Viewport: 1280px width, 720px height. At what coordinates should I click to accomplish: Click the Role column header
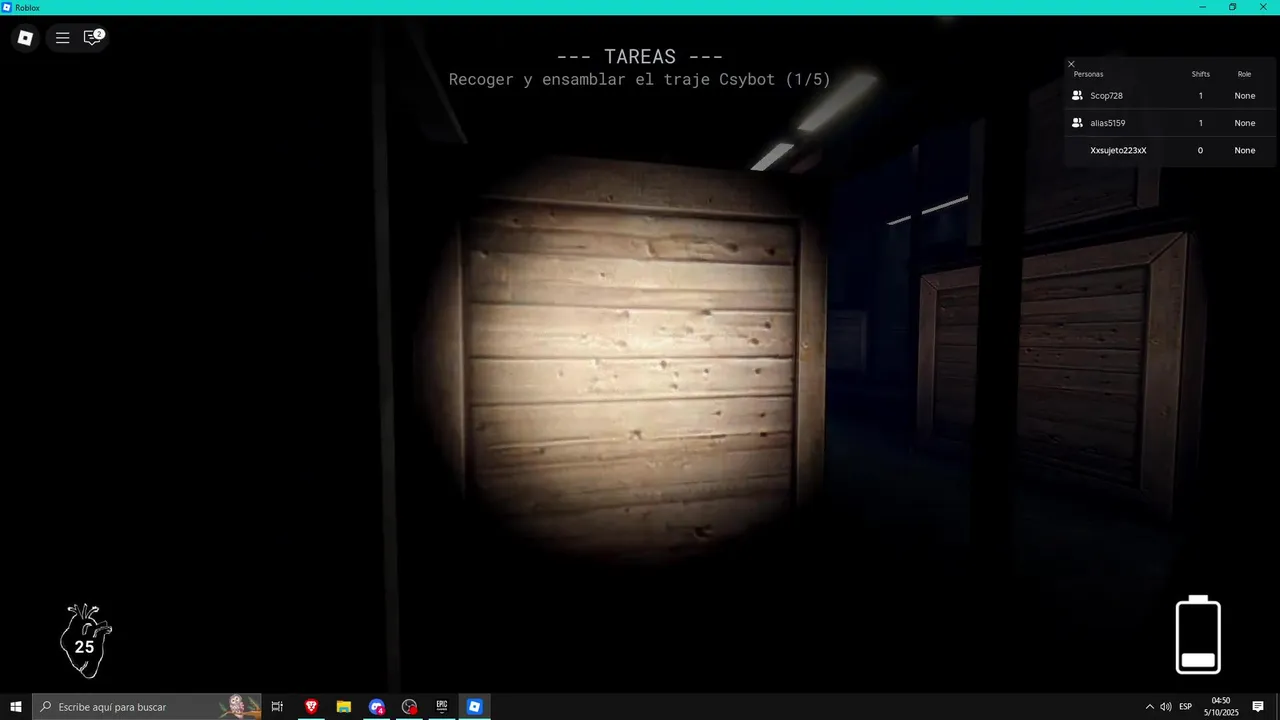coord(1244,74)
